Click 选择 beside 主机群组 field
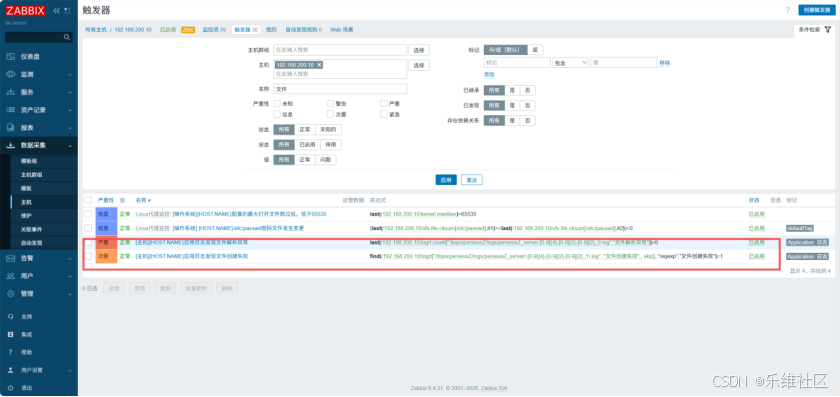Screen dimensions: 840x397 click(419, 50)
